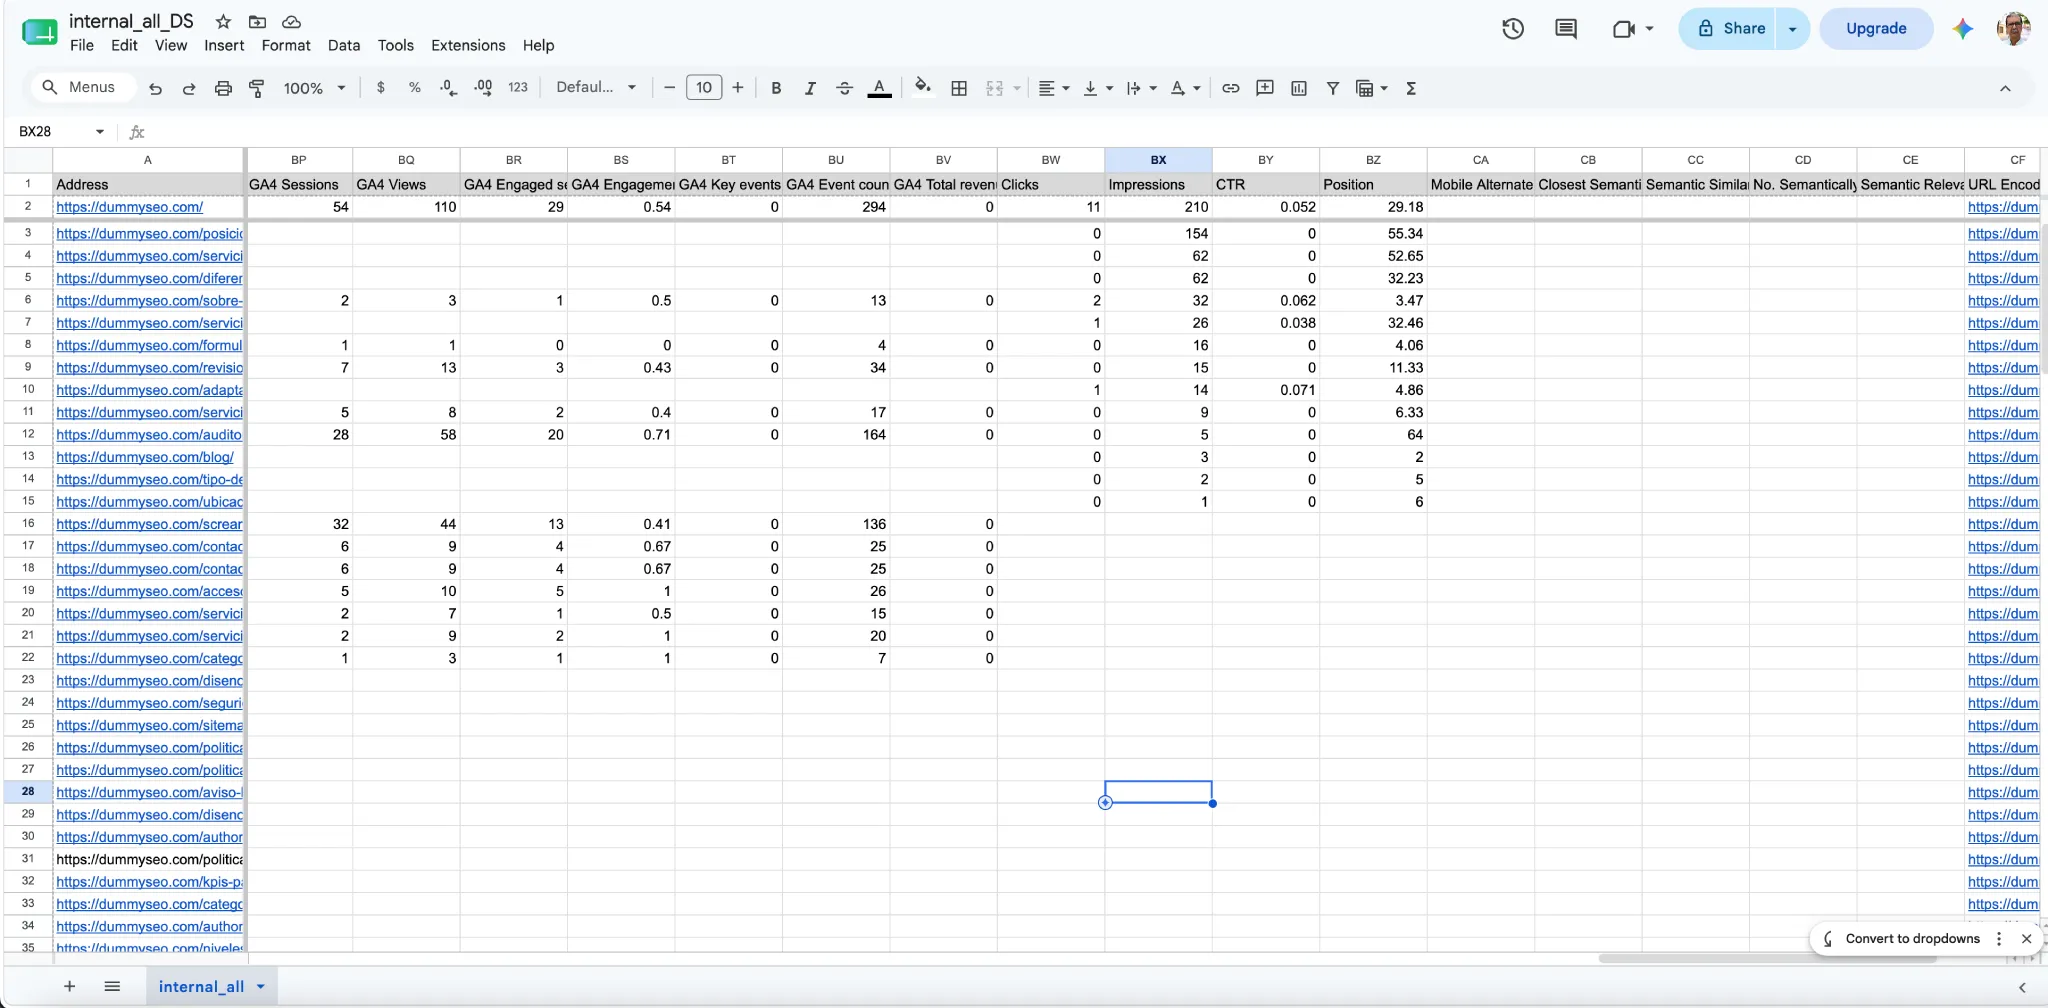2048x1008 pixels.
Task: Format as percent with the percent icon
Action: (414, 88)
